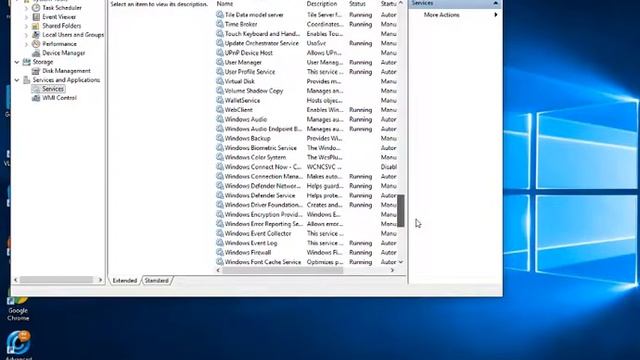Switch to the Extended tab
Viewport: 640px width, 360px height.
pos(124,280)
